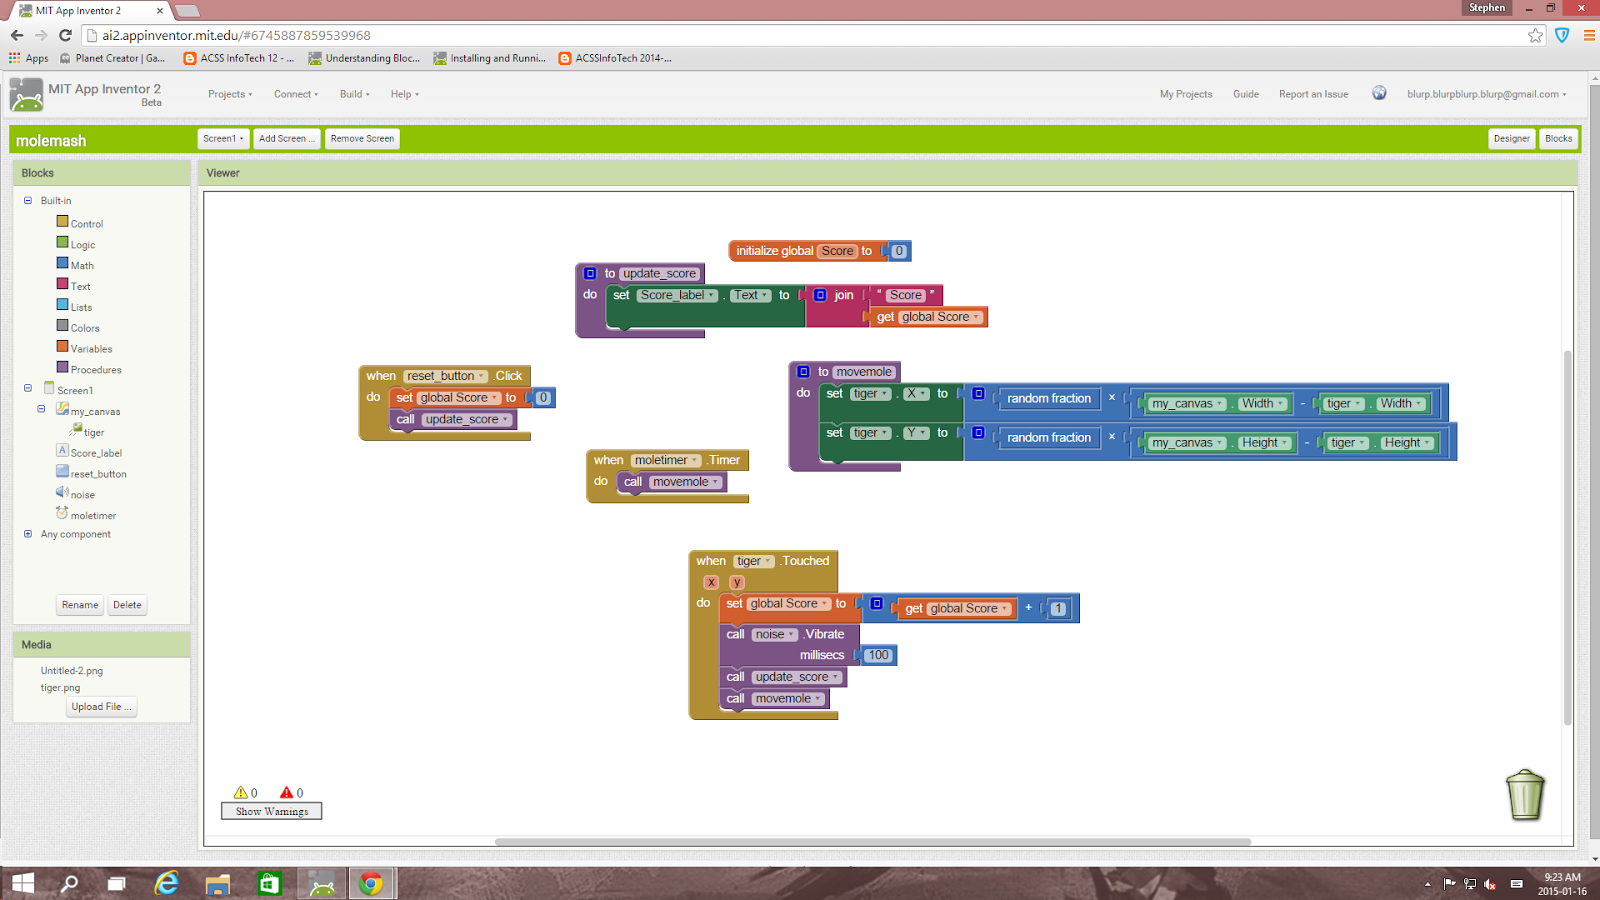Viewport: 1600px width, 900px height.
Task: Select the Colors blocks icon
Action: (x=63, y=327)
